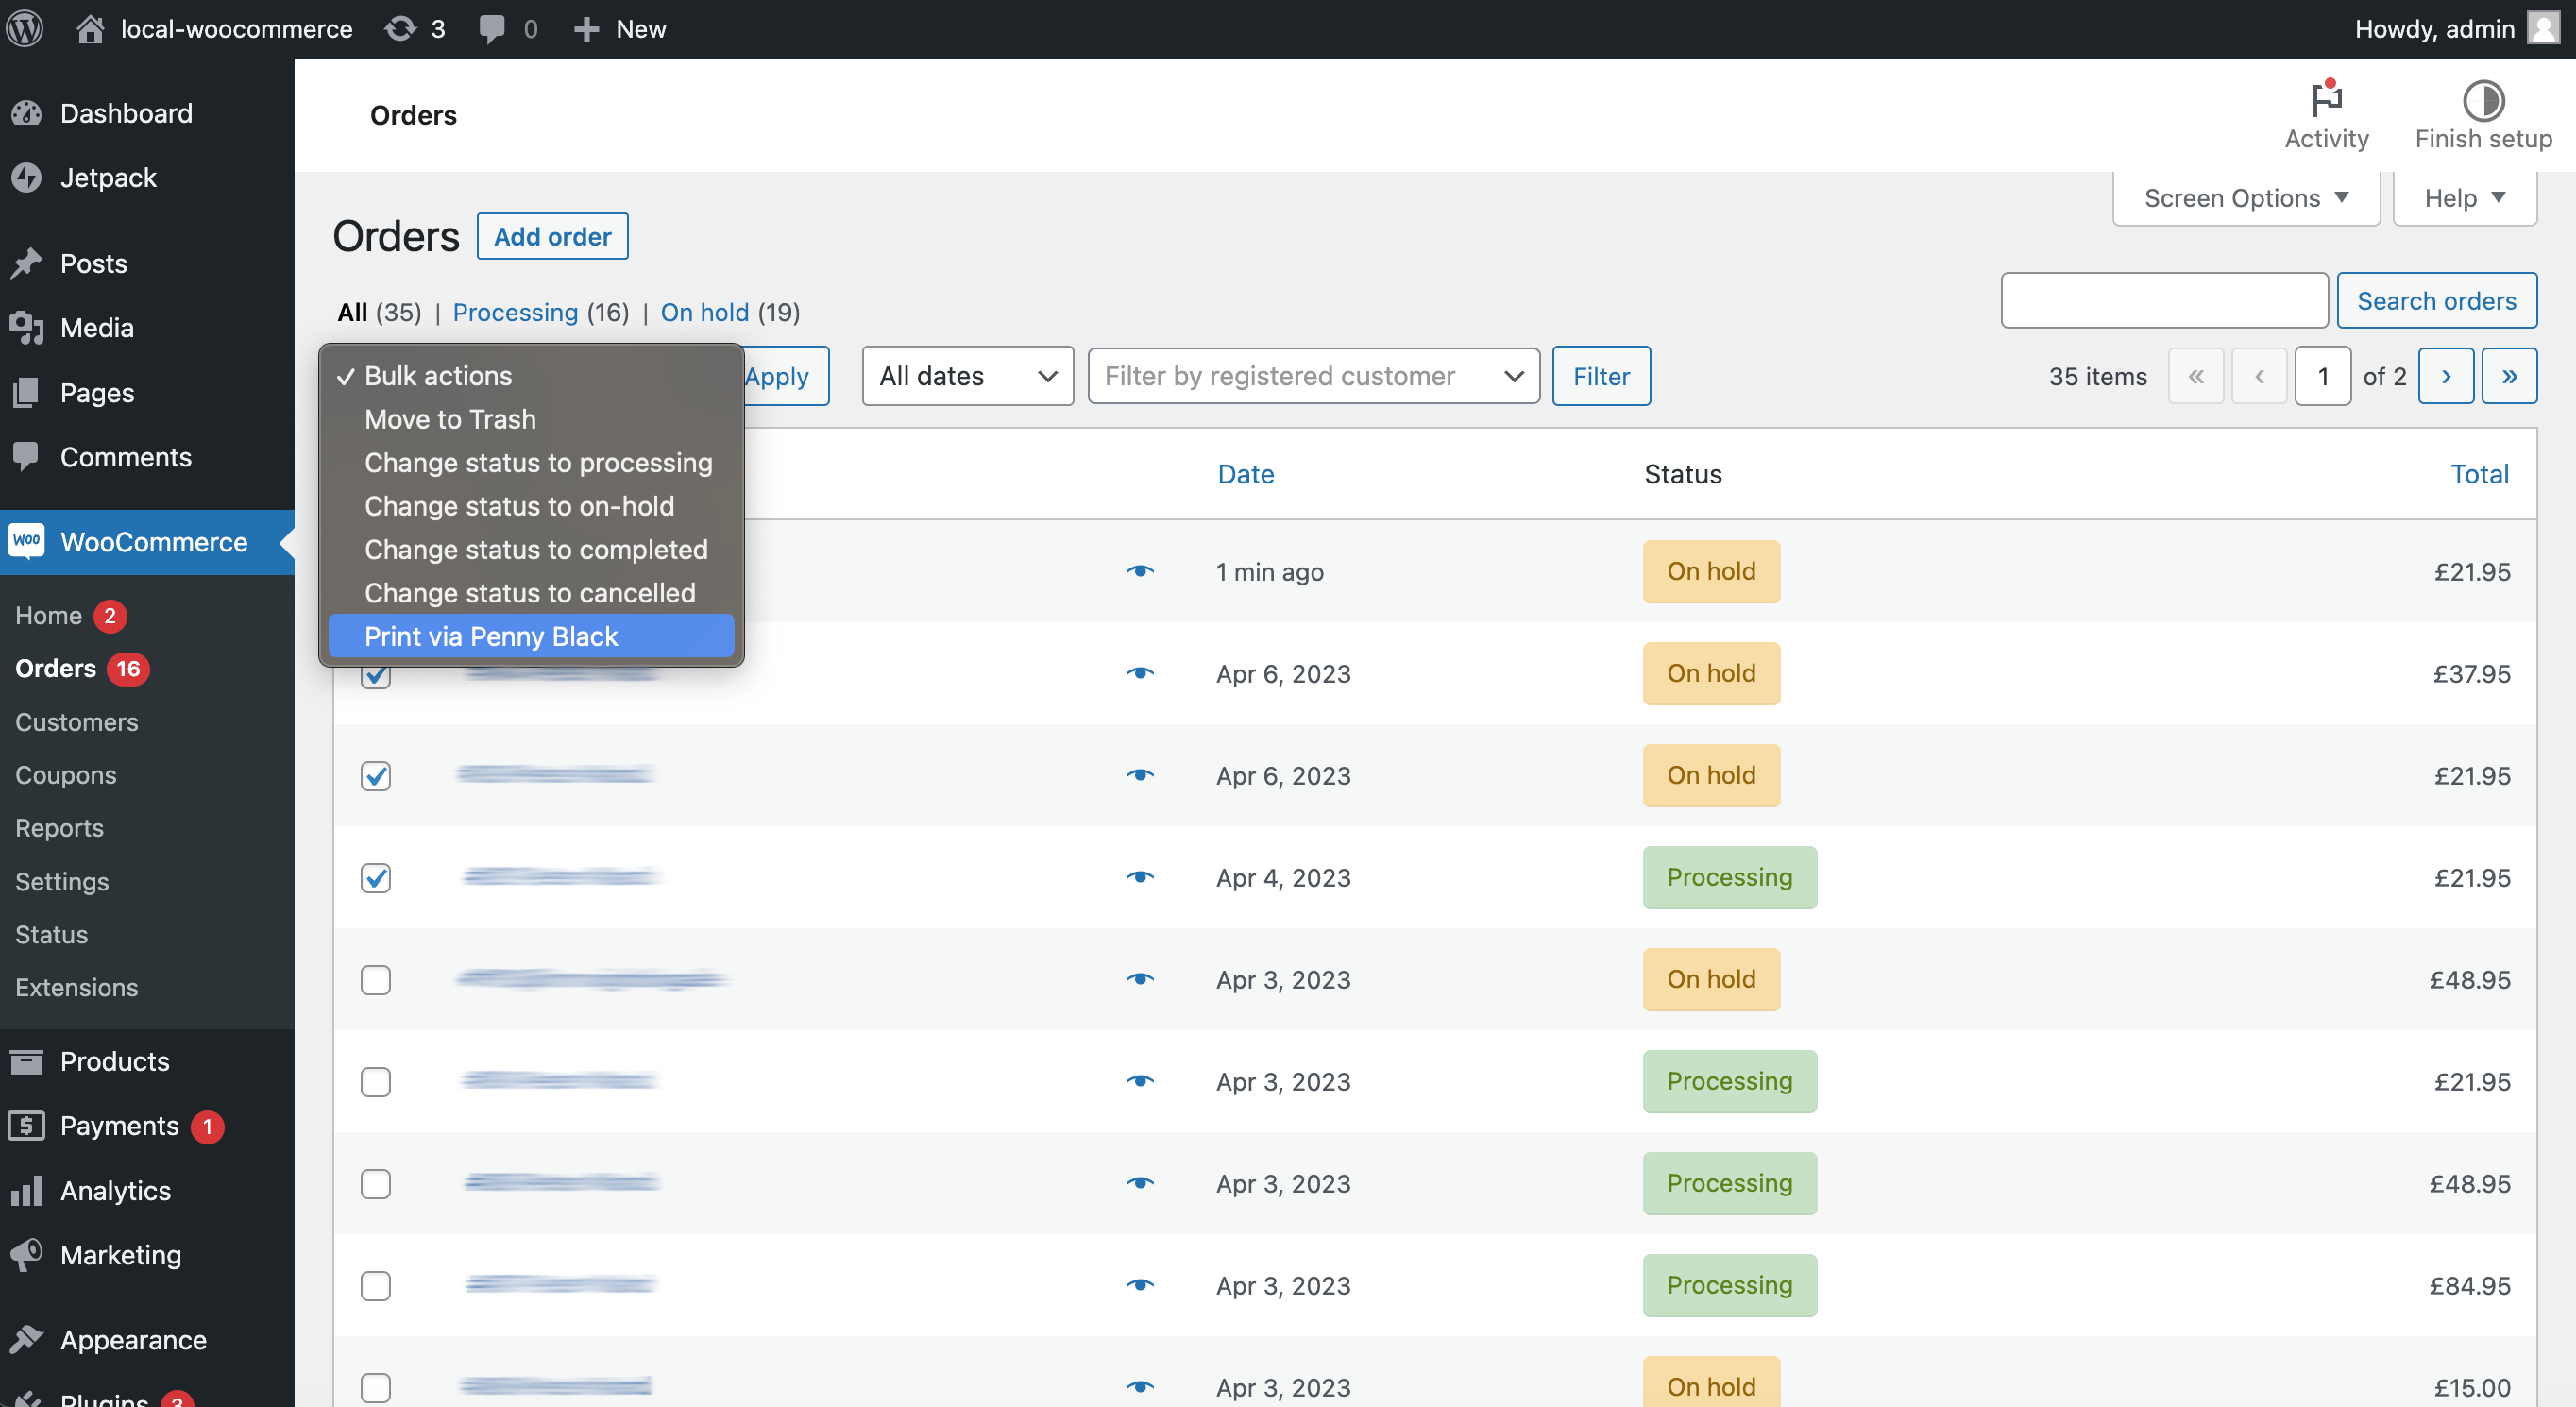Select the £48.95 Processing order checkbox

coord(376,1184)
